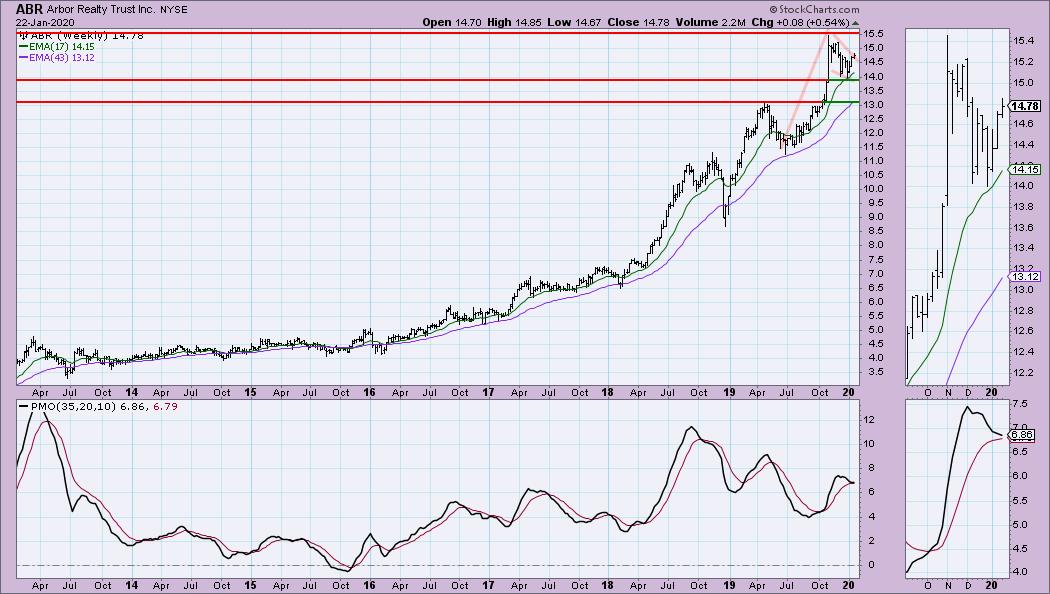Click the top red resistance line at 15.5

point(438,32)
